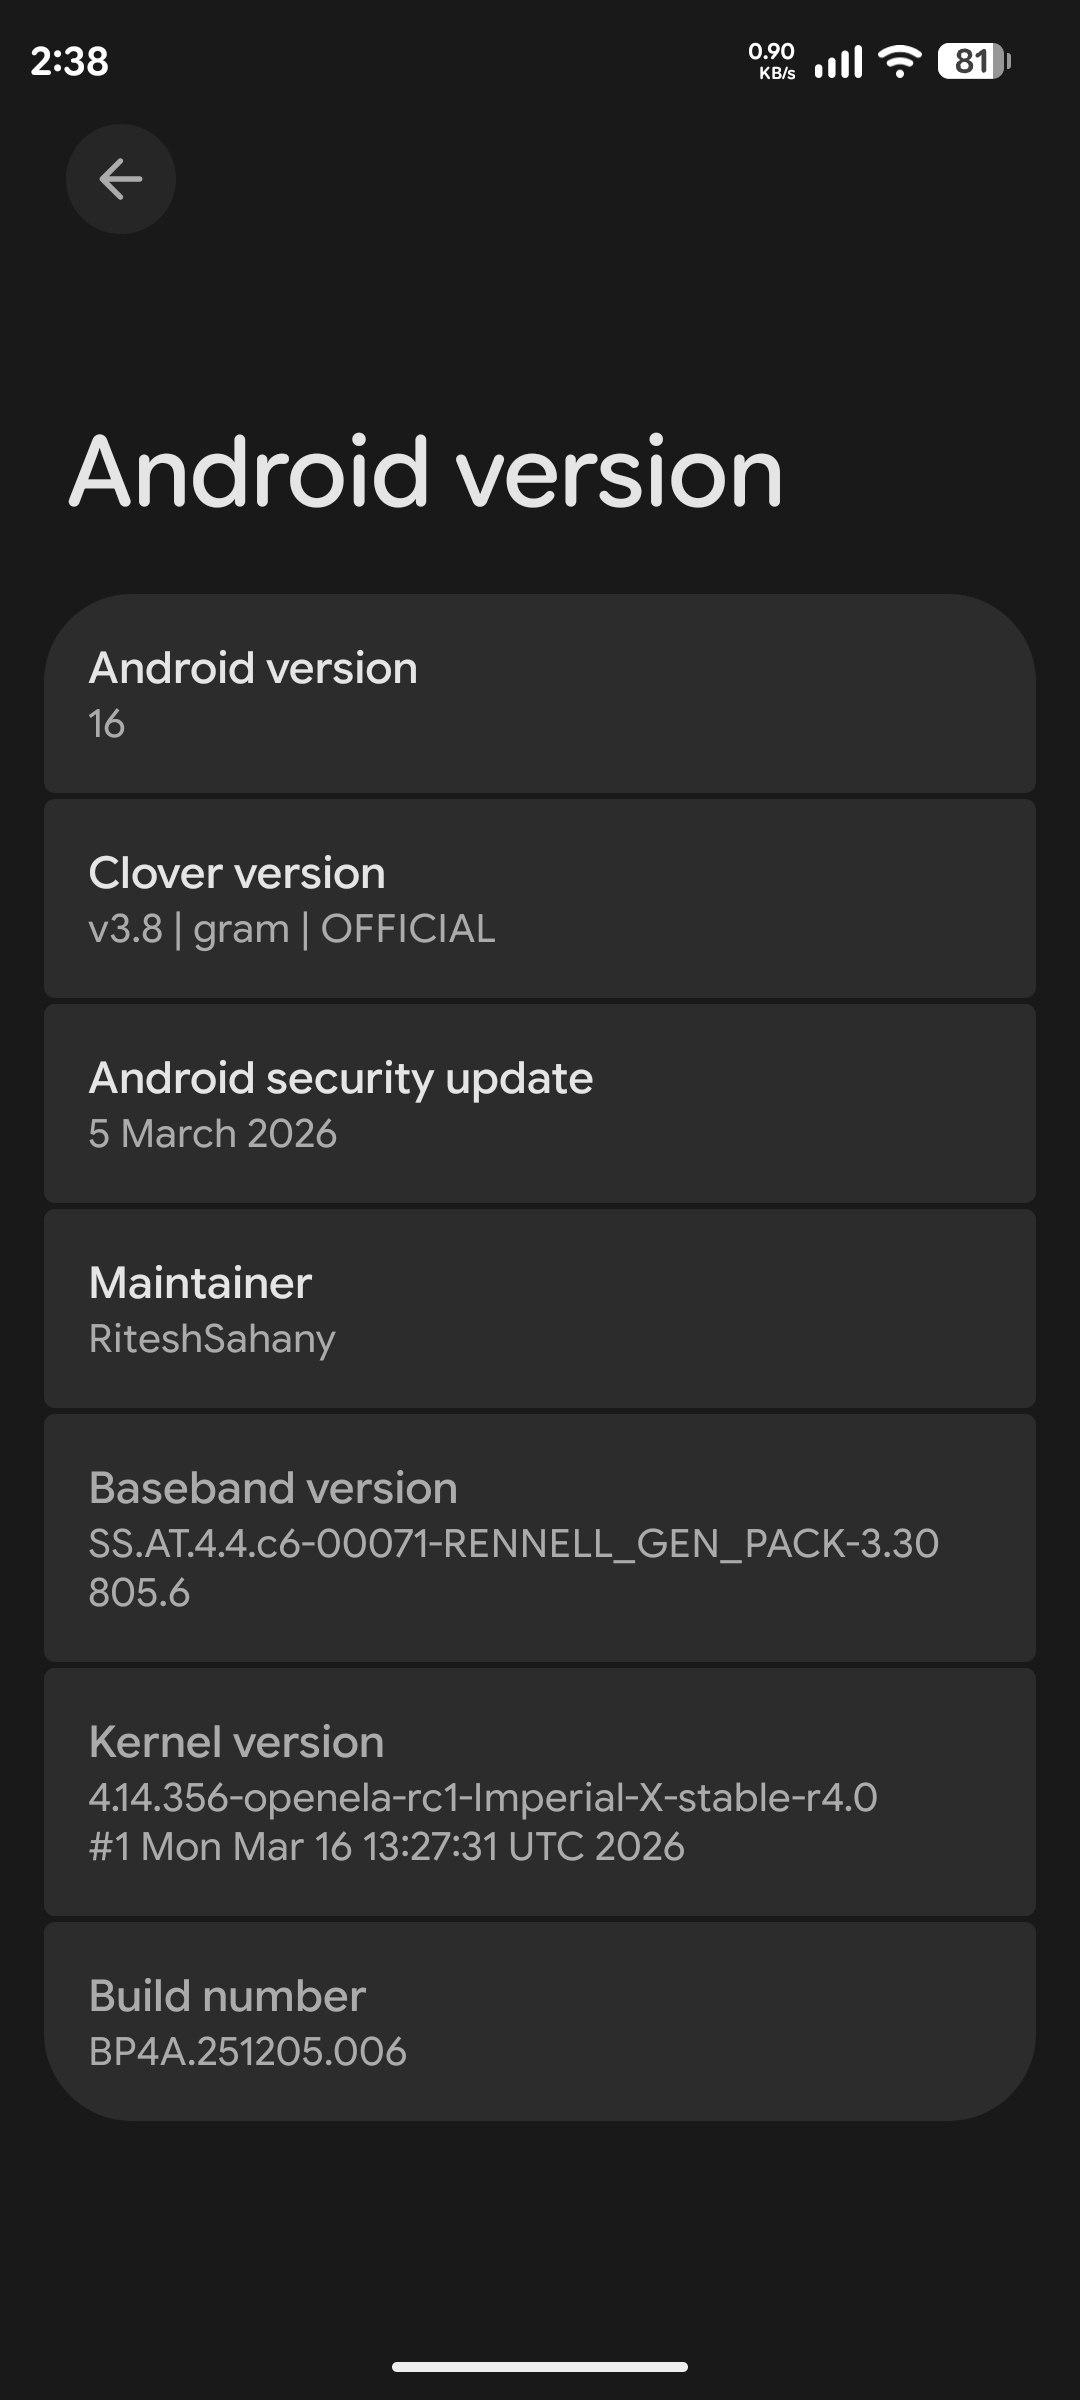
Task: Open Android security update entry
Action: [540, 1104]
